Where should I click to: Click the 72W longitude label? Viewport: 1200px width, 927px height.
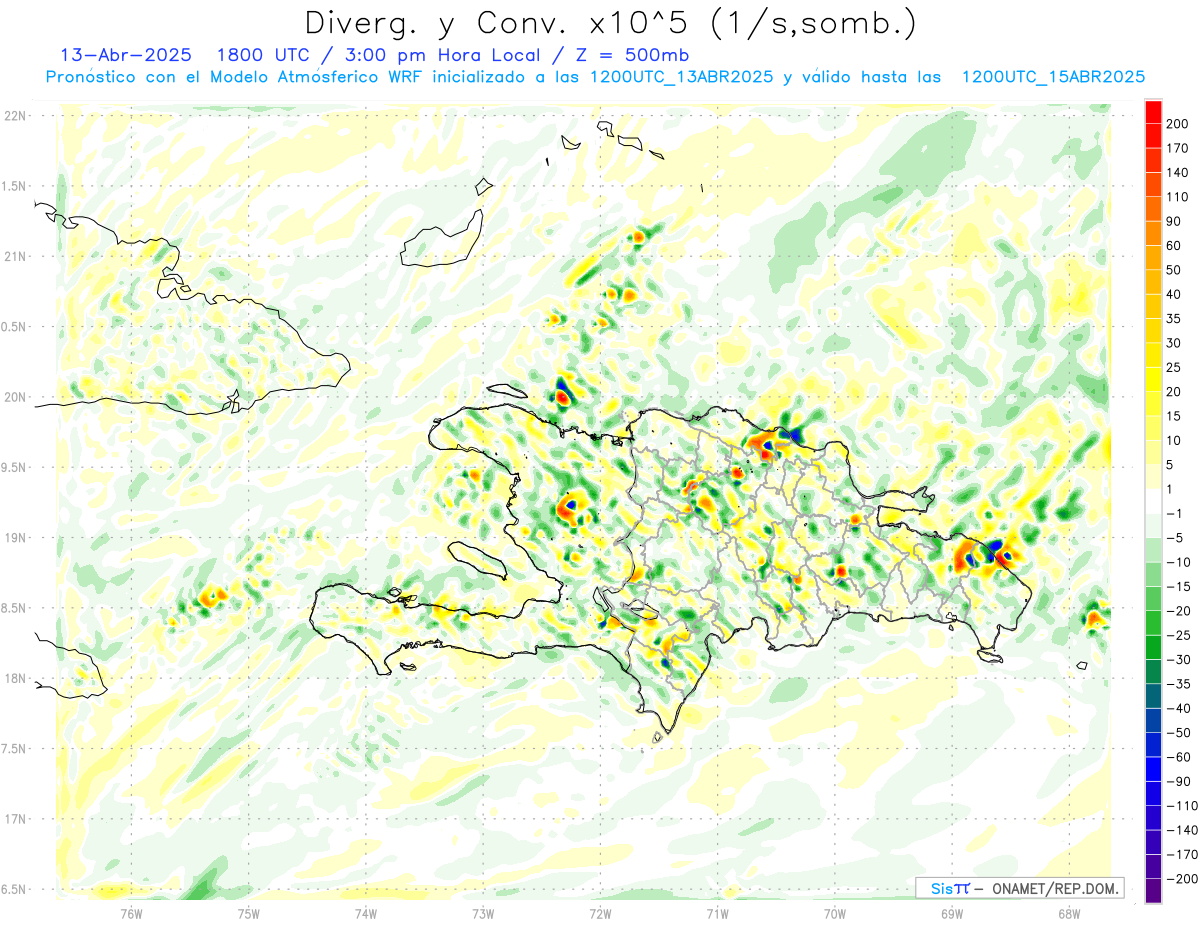[x=600, y=913]
